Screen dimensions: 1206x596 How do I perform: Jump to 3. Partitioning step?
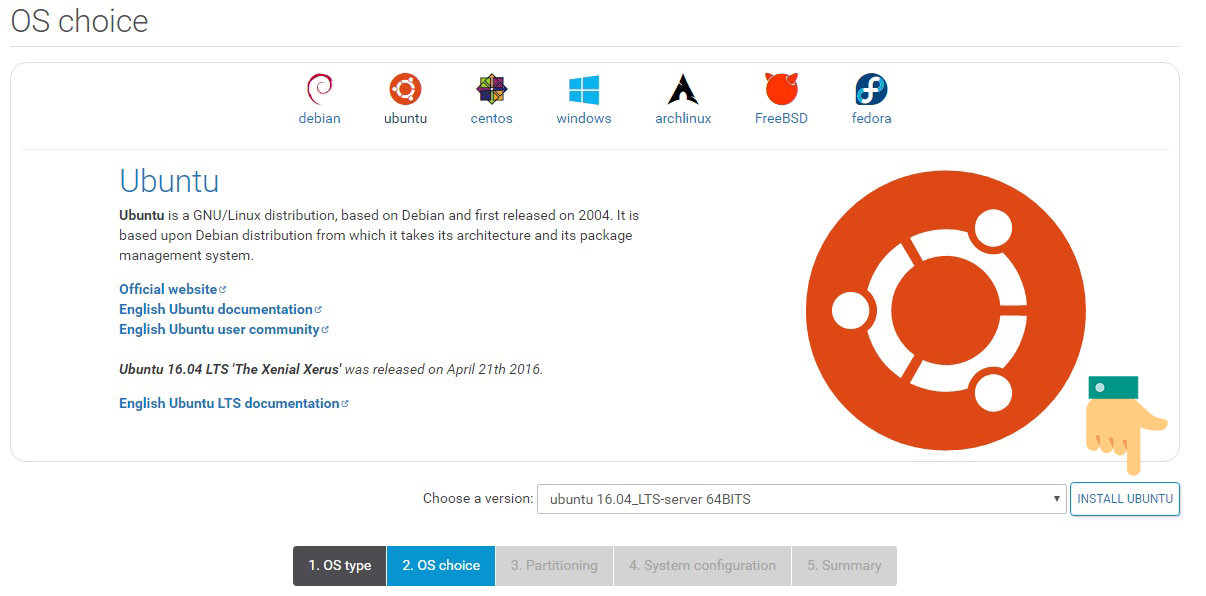pos(554,565)
